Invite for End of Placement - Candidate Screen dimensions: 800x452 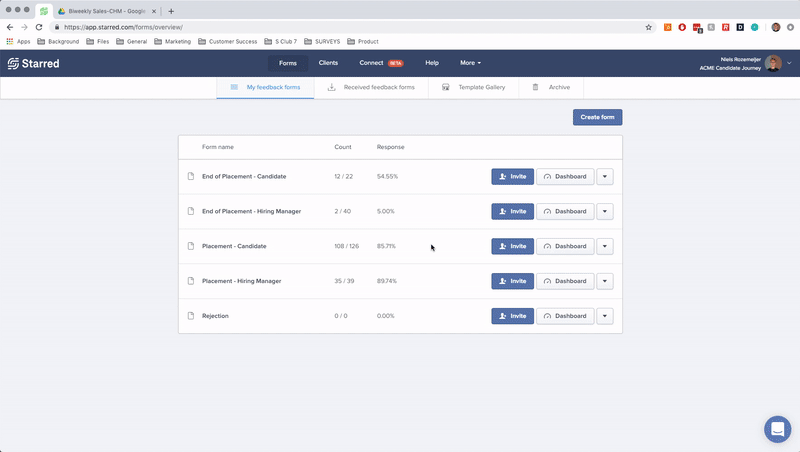513,177
